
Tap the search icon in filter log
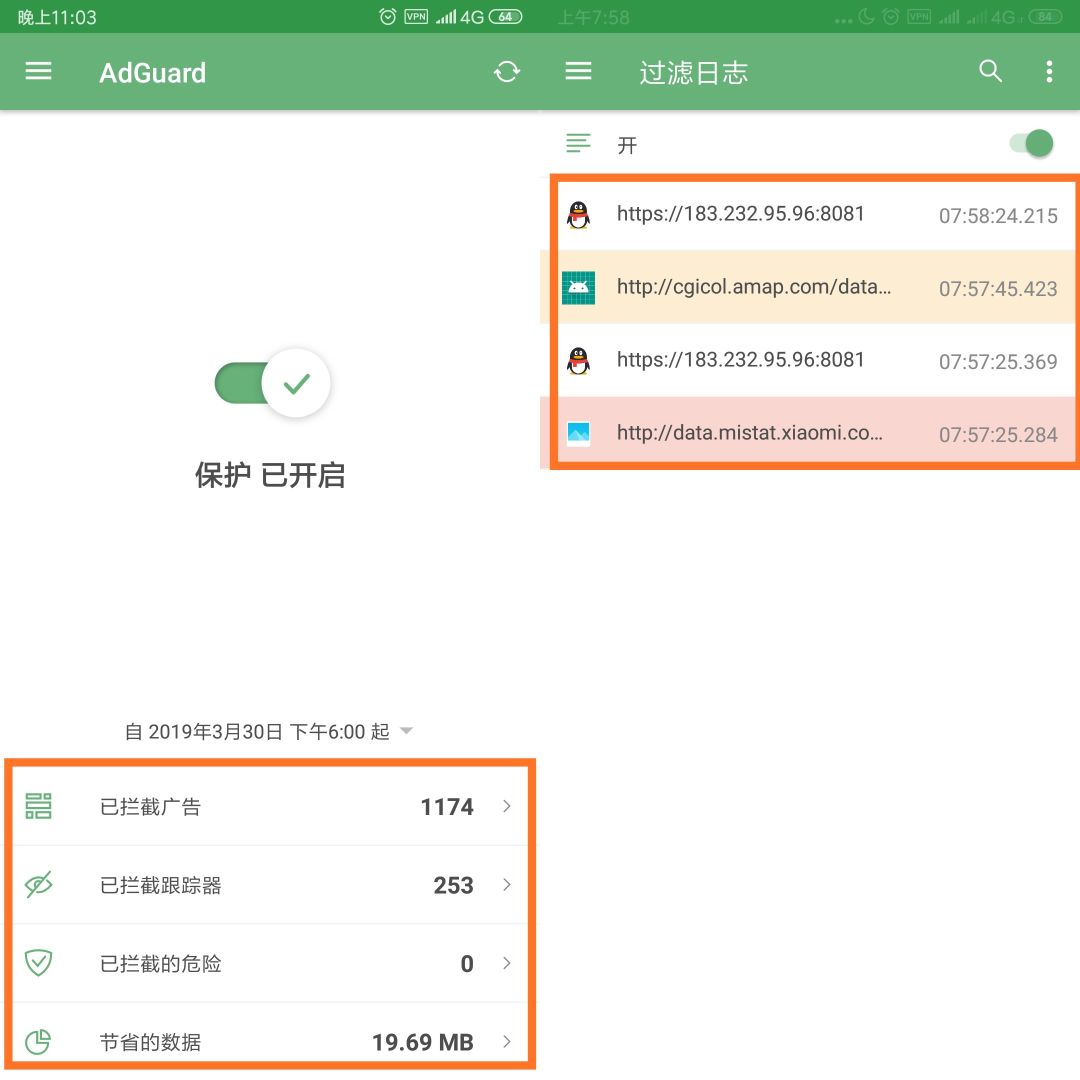pos(990,71)
